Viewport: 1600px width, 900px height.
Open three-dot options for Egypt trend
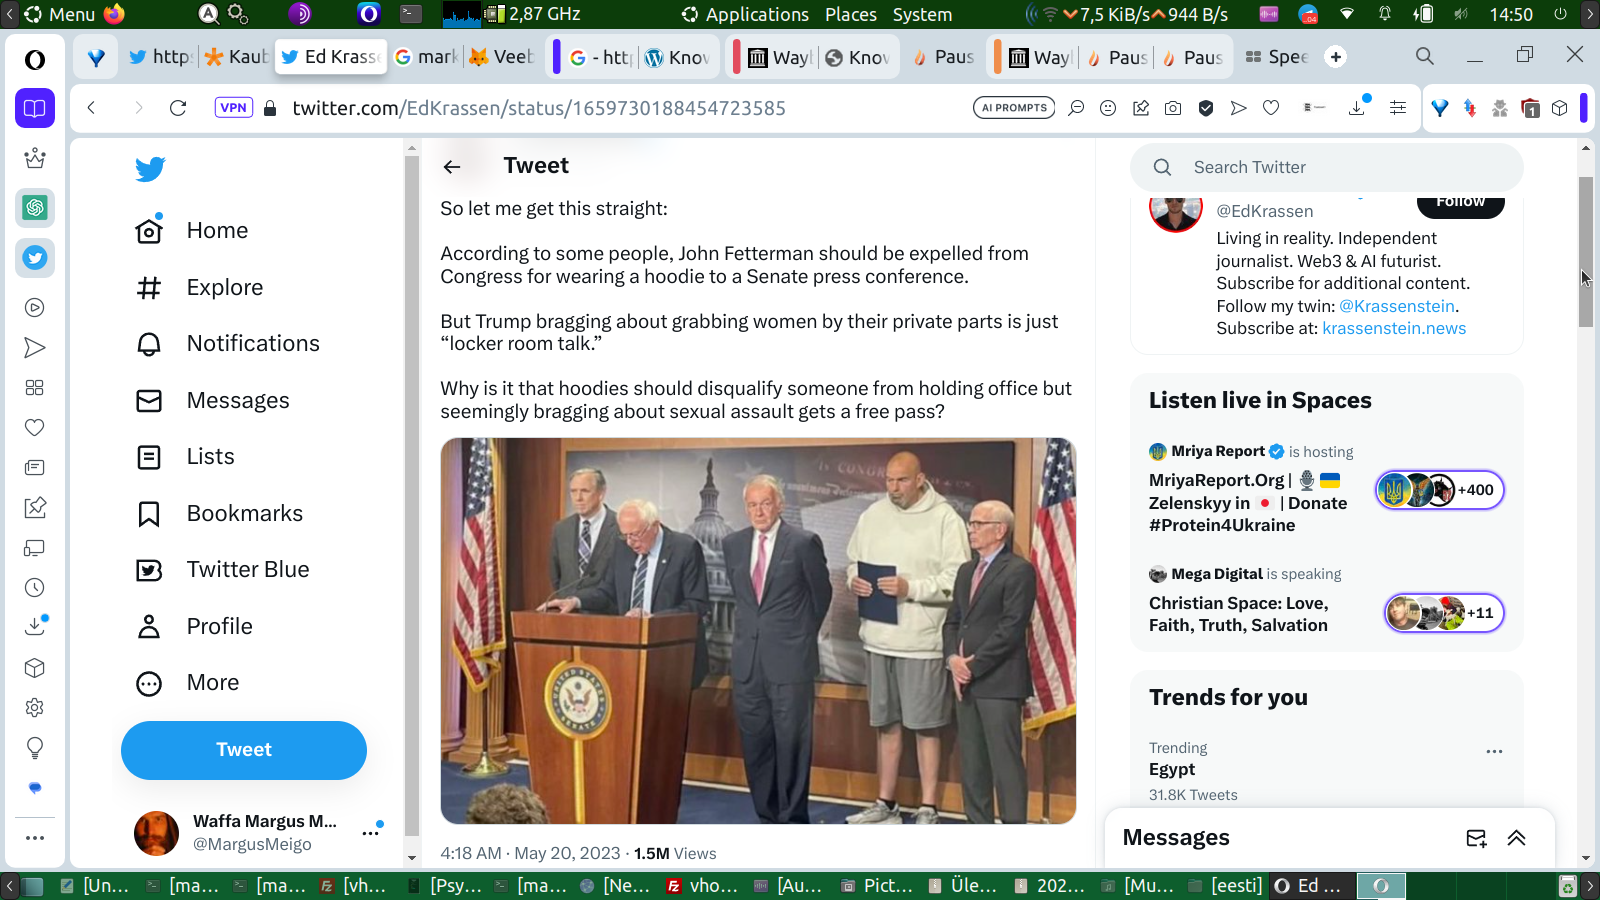pos(1494,751)
